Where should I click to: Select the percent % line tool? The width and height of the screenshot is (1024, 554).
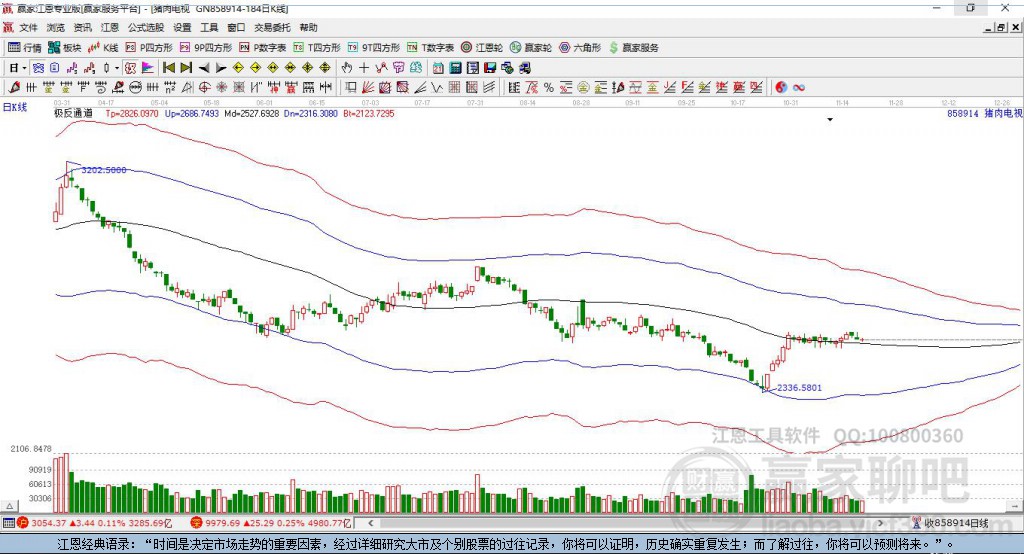tap(549, 87)
